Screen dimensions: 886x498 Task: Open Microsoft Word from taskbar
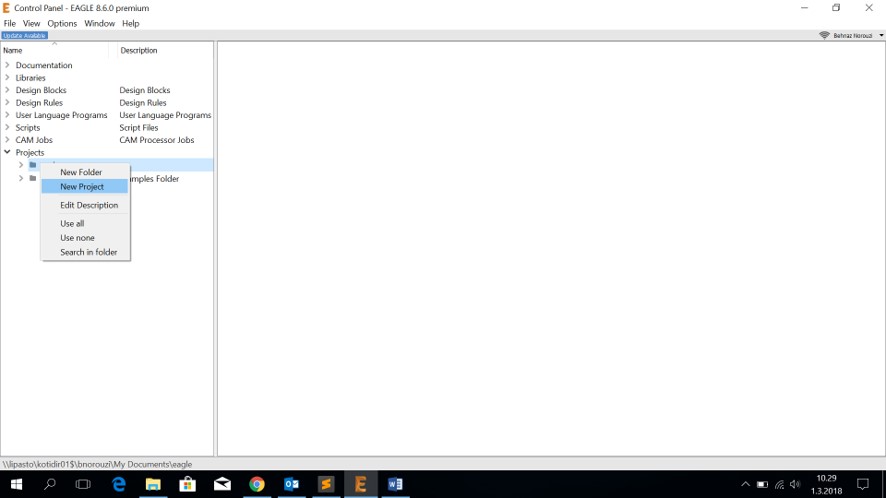click(395, 484)
